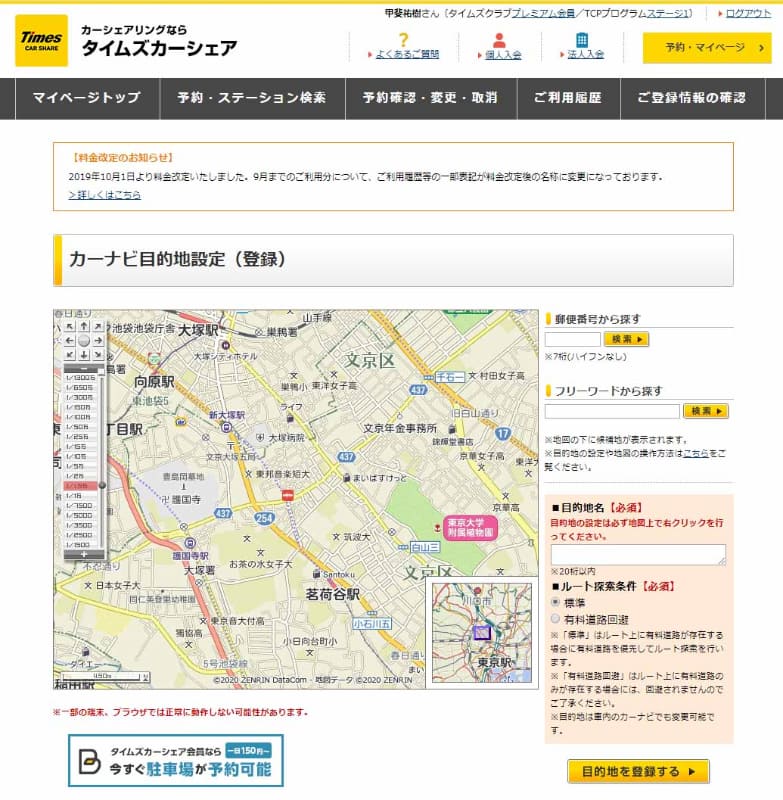
Task: Click 向原駅 label on the map
Action: (154, 382)
